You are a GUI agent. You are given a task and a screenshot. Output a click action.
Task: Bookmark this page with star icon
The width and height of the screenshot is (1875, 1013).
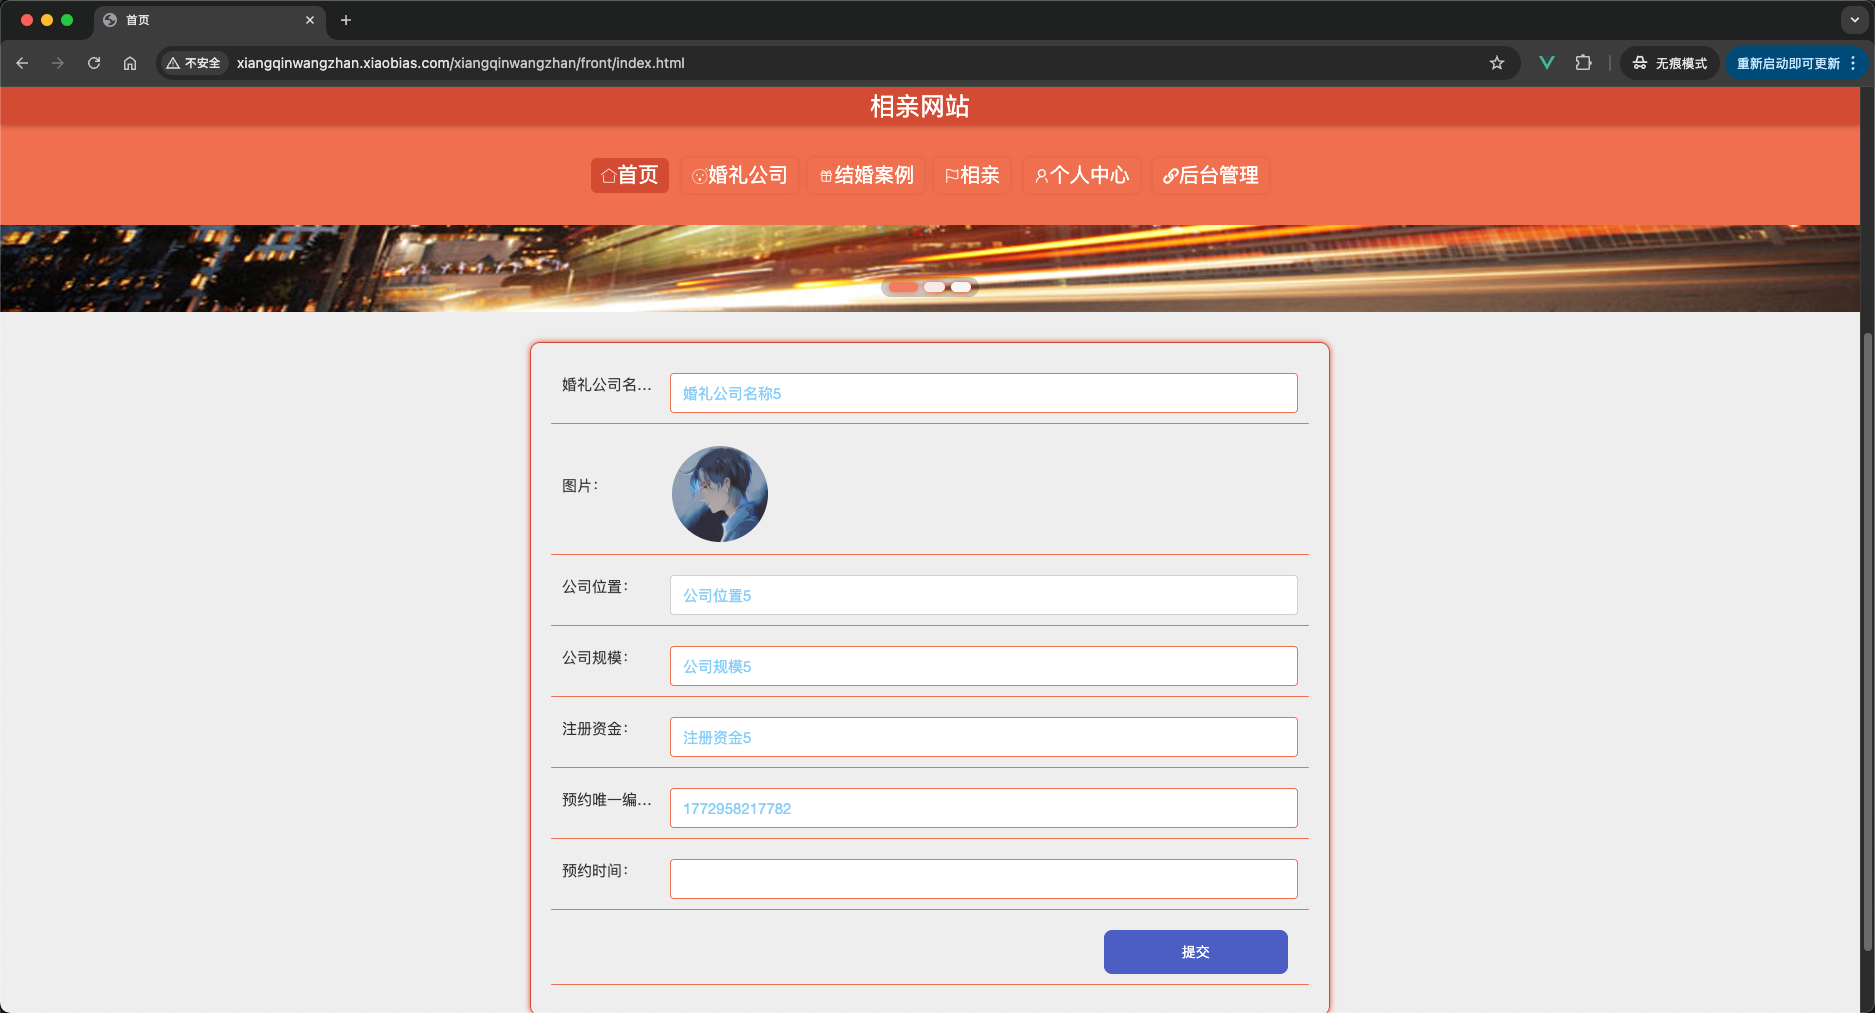tap(1497, 63)
